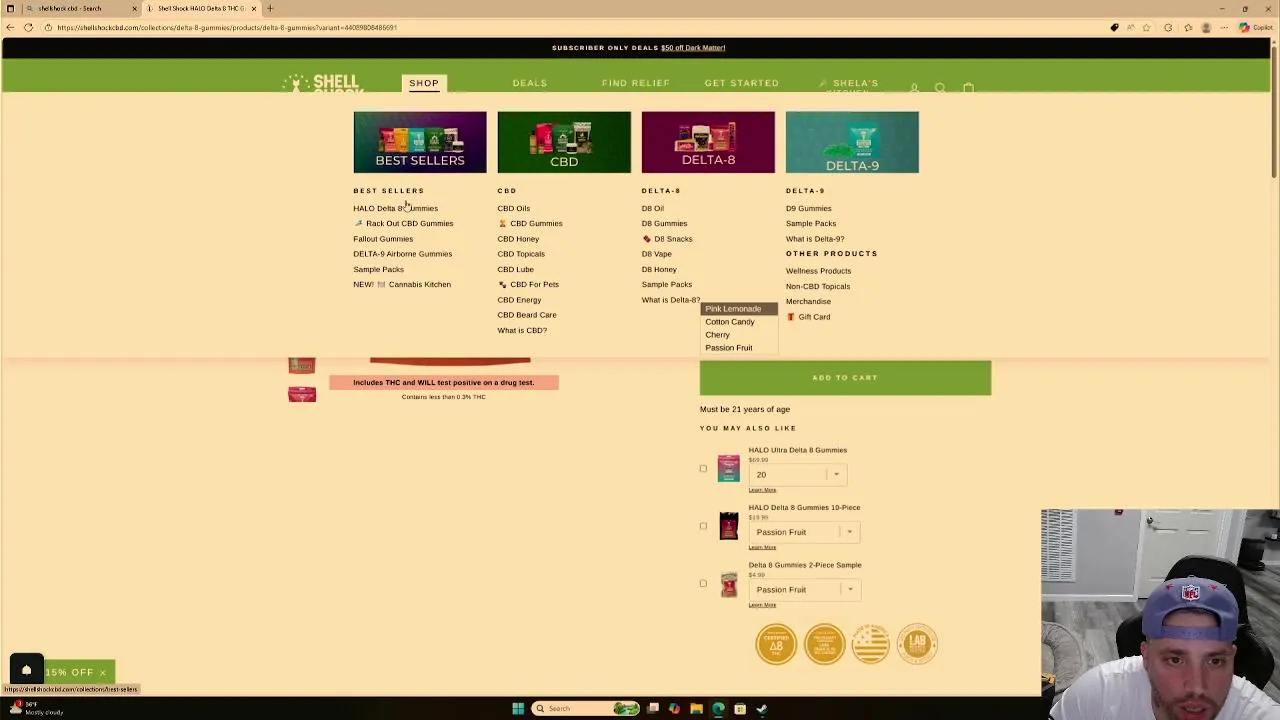Open the D8 Gummies link
The height and width of the screenshot is (720, 1280).
click(664, 224)
